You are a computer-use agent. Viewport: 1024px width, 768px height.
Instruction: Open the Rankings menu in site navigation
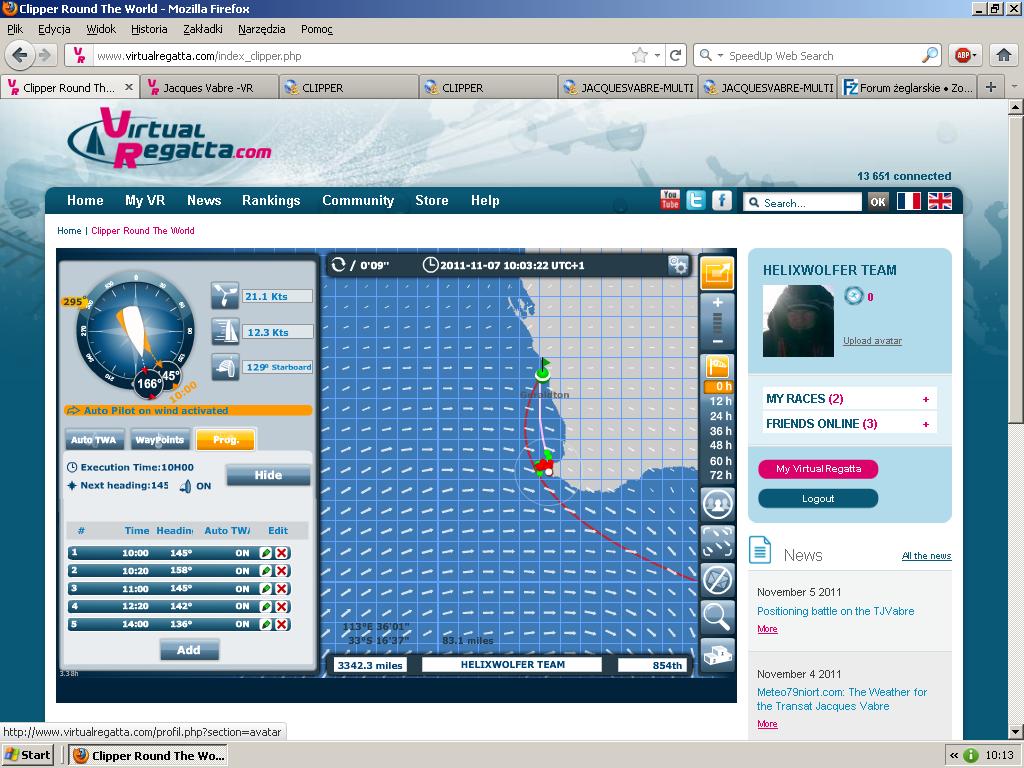coord(271,200)
